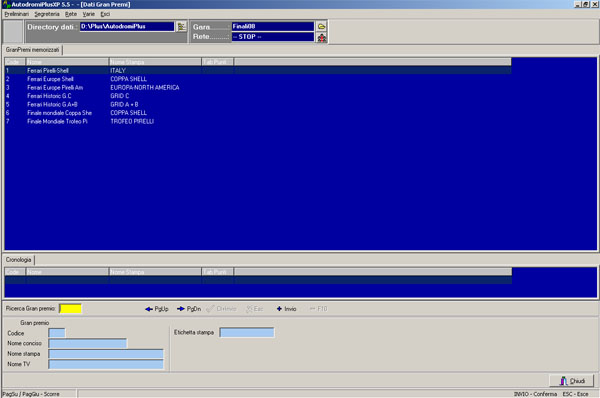
Task: Click the Directory dati path field
Action: (x=127, y=26)
